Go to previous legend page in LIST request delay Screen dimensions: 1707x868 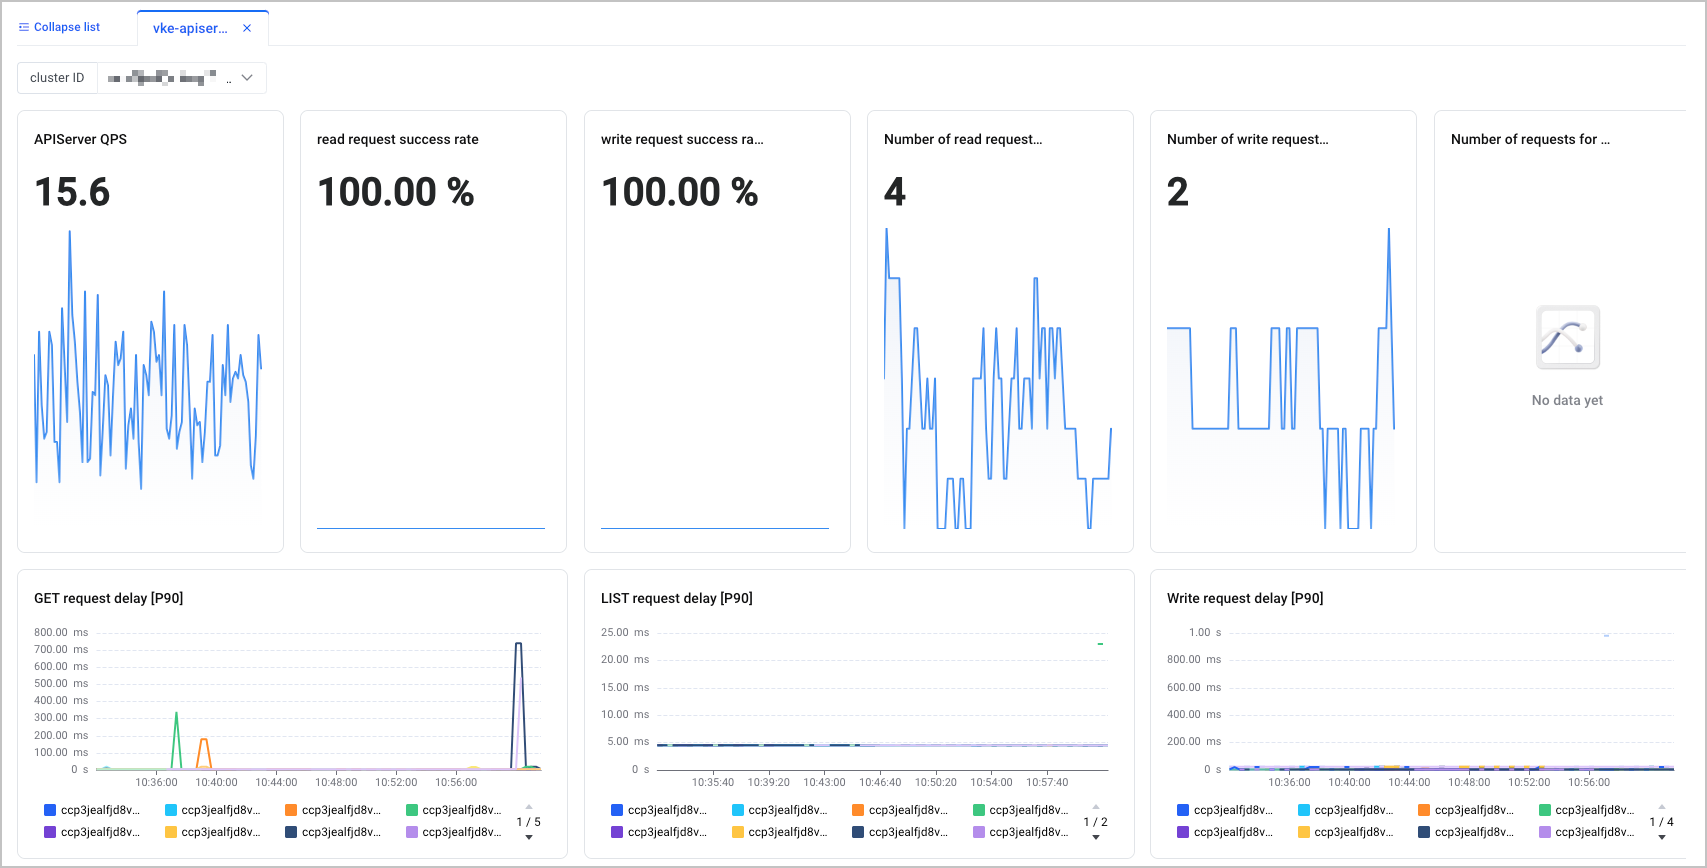(x=1096, y=806)
